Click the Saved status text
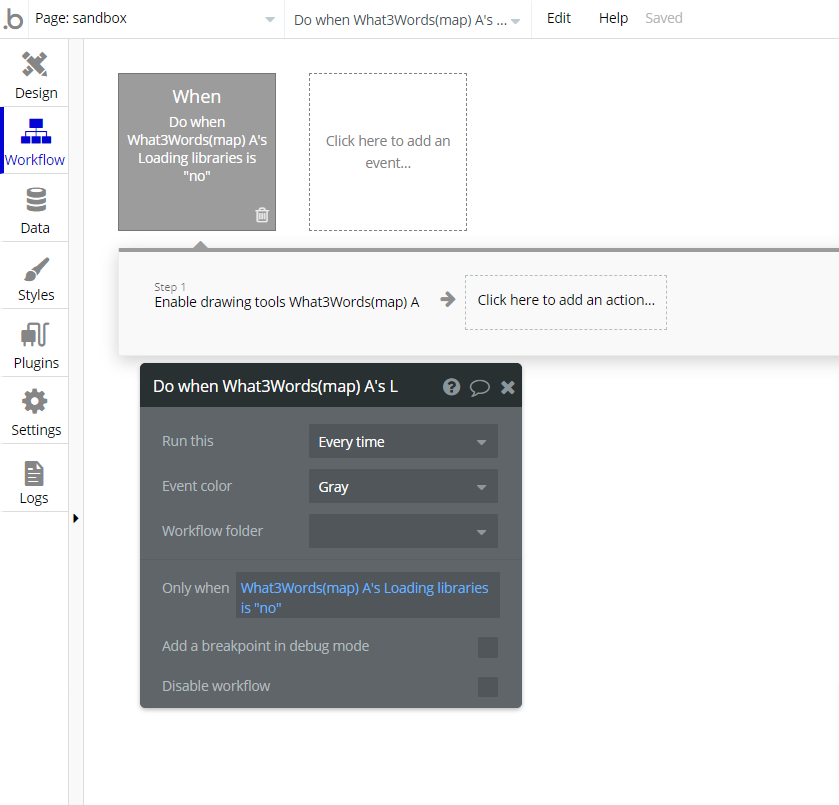839x805 pixels. coord(663,19)
